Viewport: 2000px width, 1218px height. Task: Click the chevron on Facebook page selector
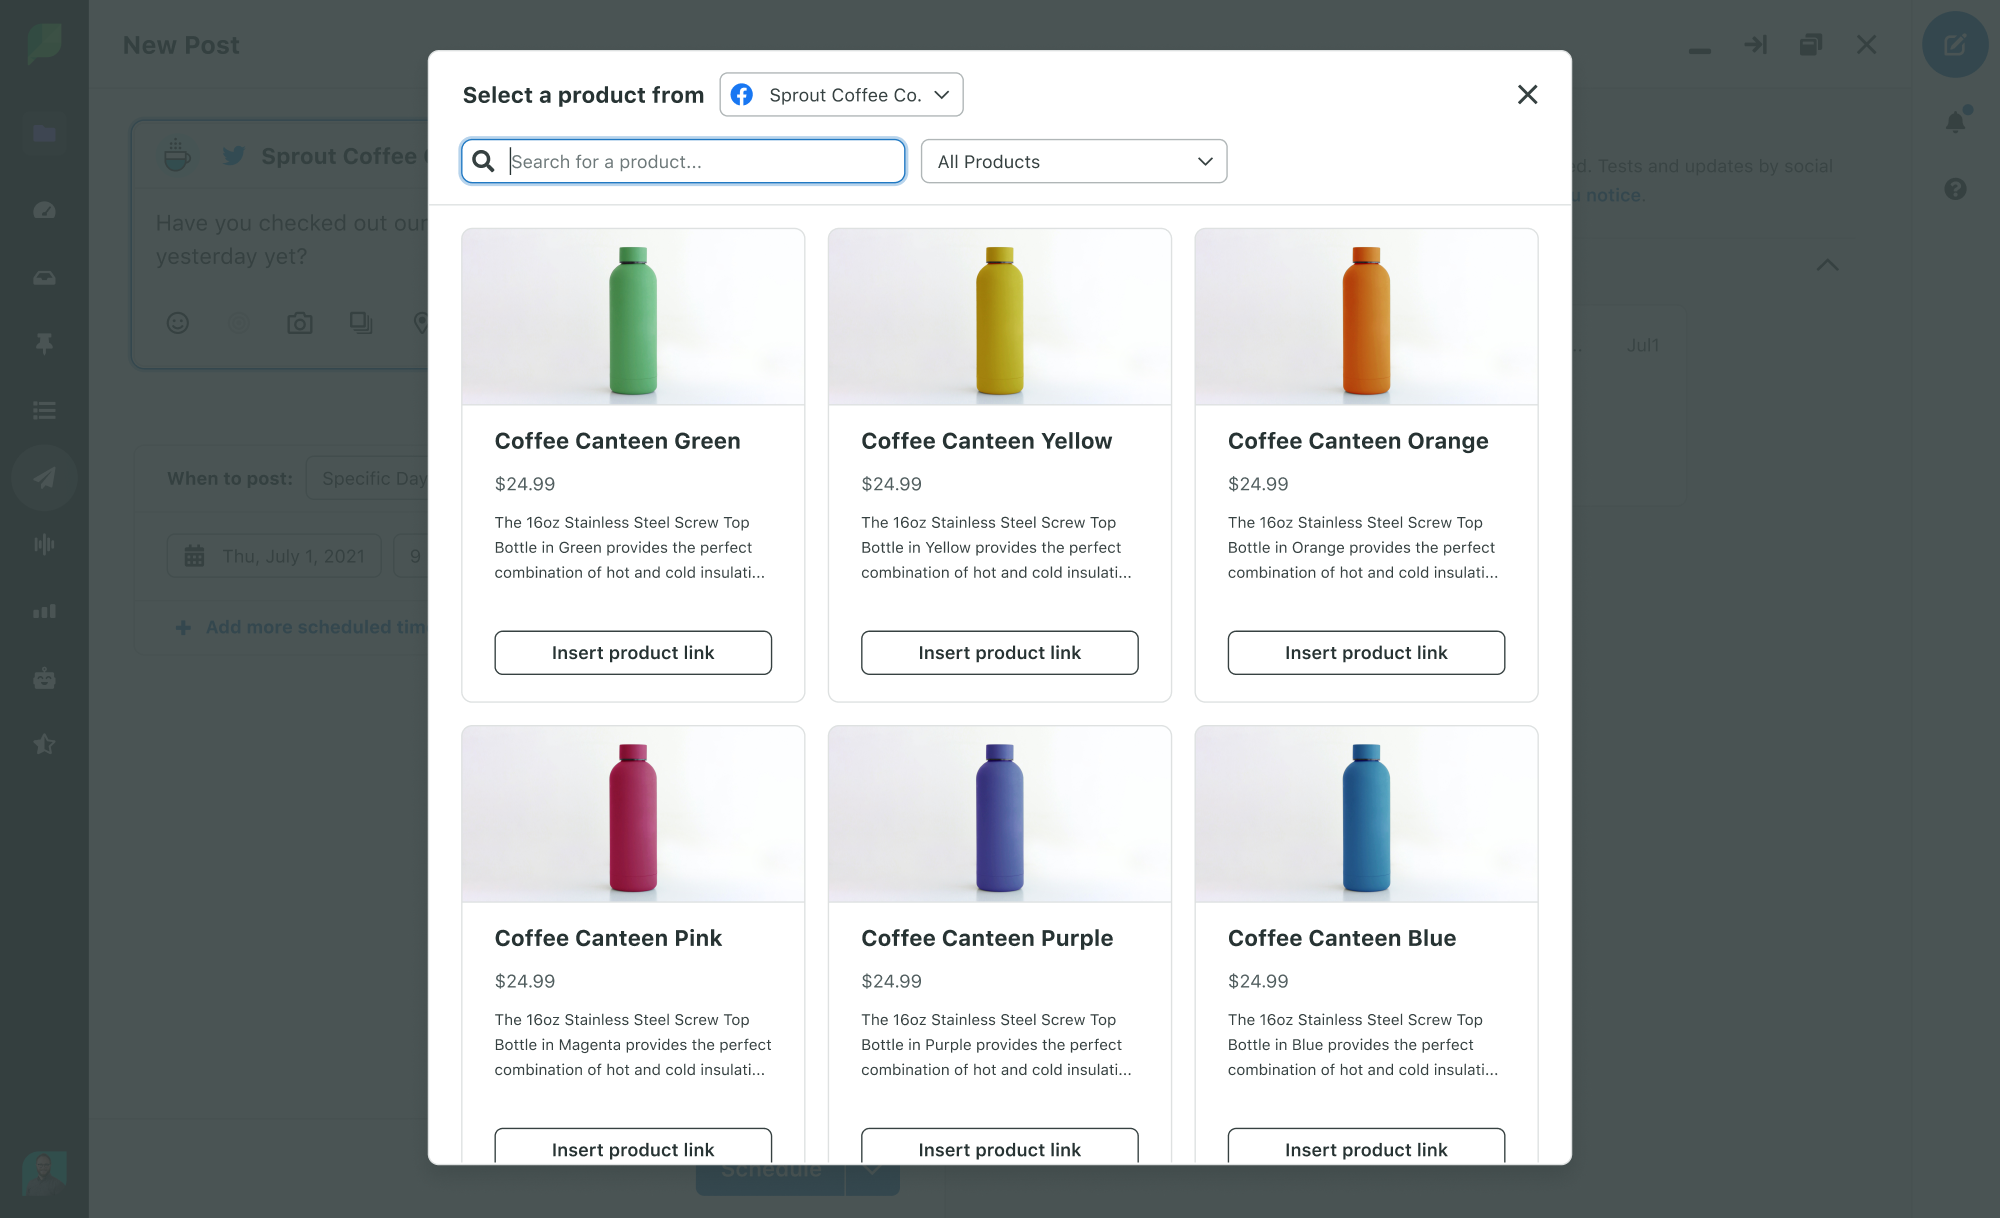click(x=943, y=96)
